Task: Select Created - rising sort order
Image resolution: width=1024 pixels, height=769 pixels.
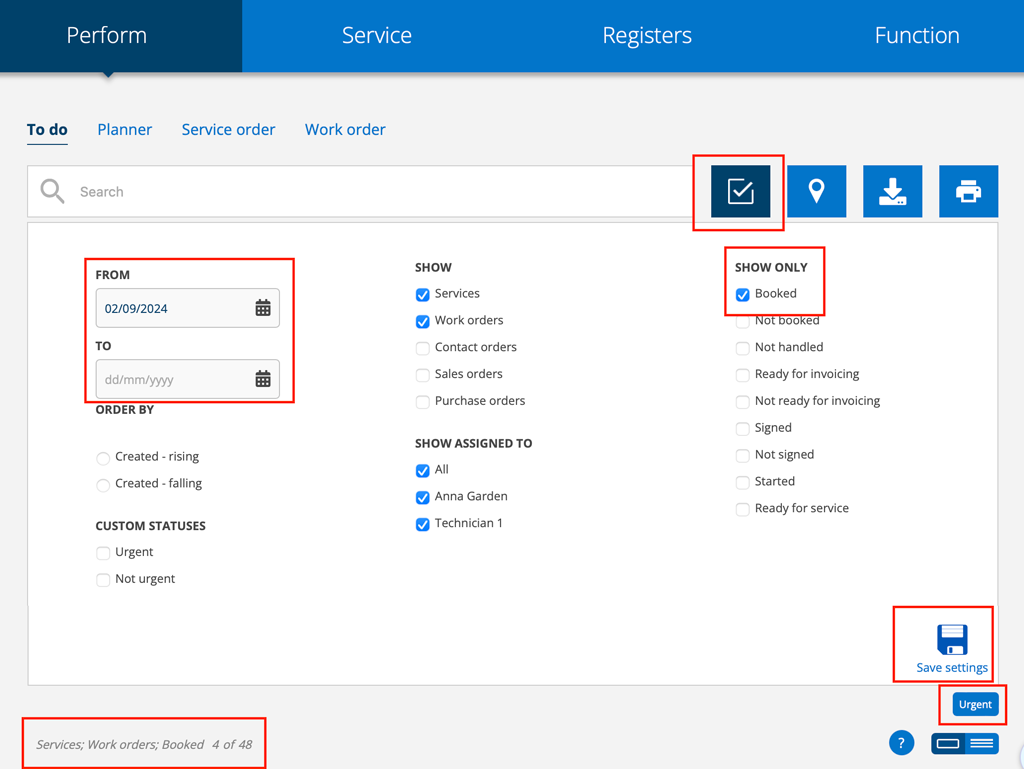Action: (103, 458)
